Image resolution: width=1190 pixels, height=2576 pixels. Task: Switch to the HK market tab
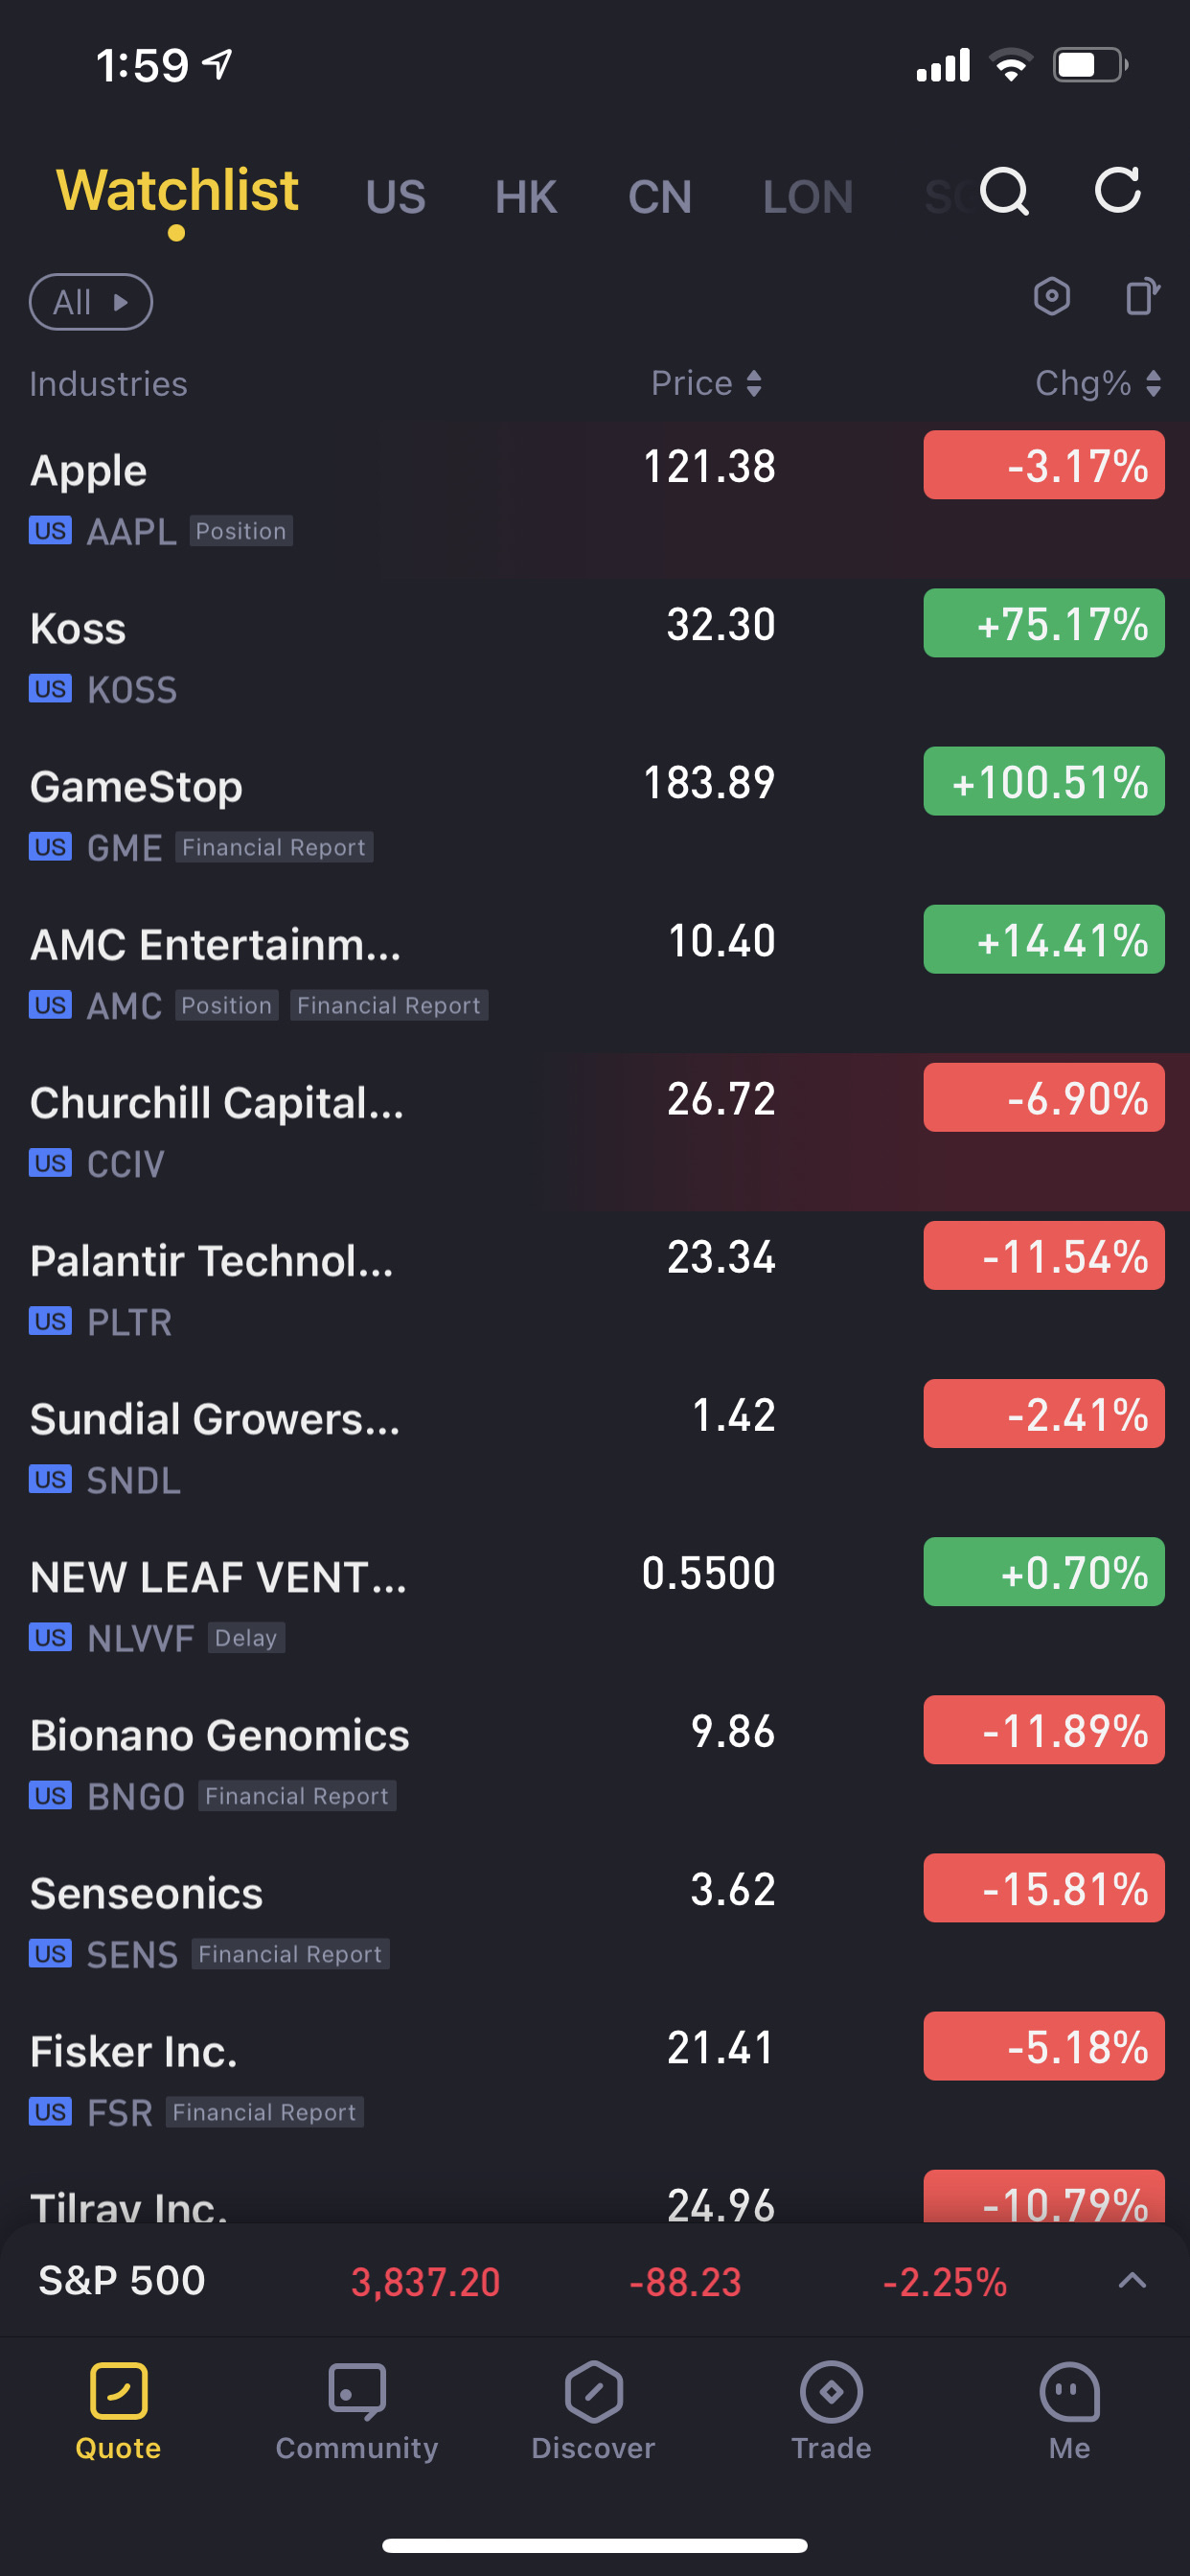point(526,197)
